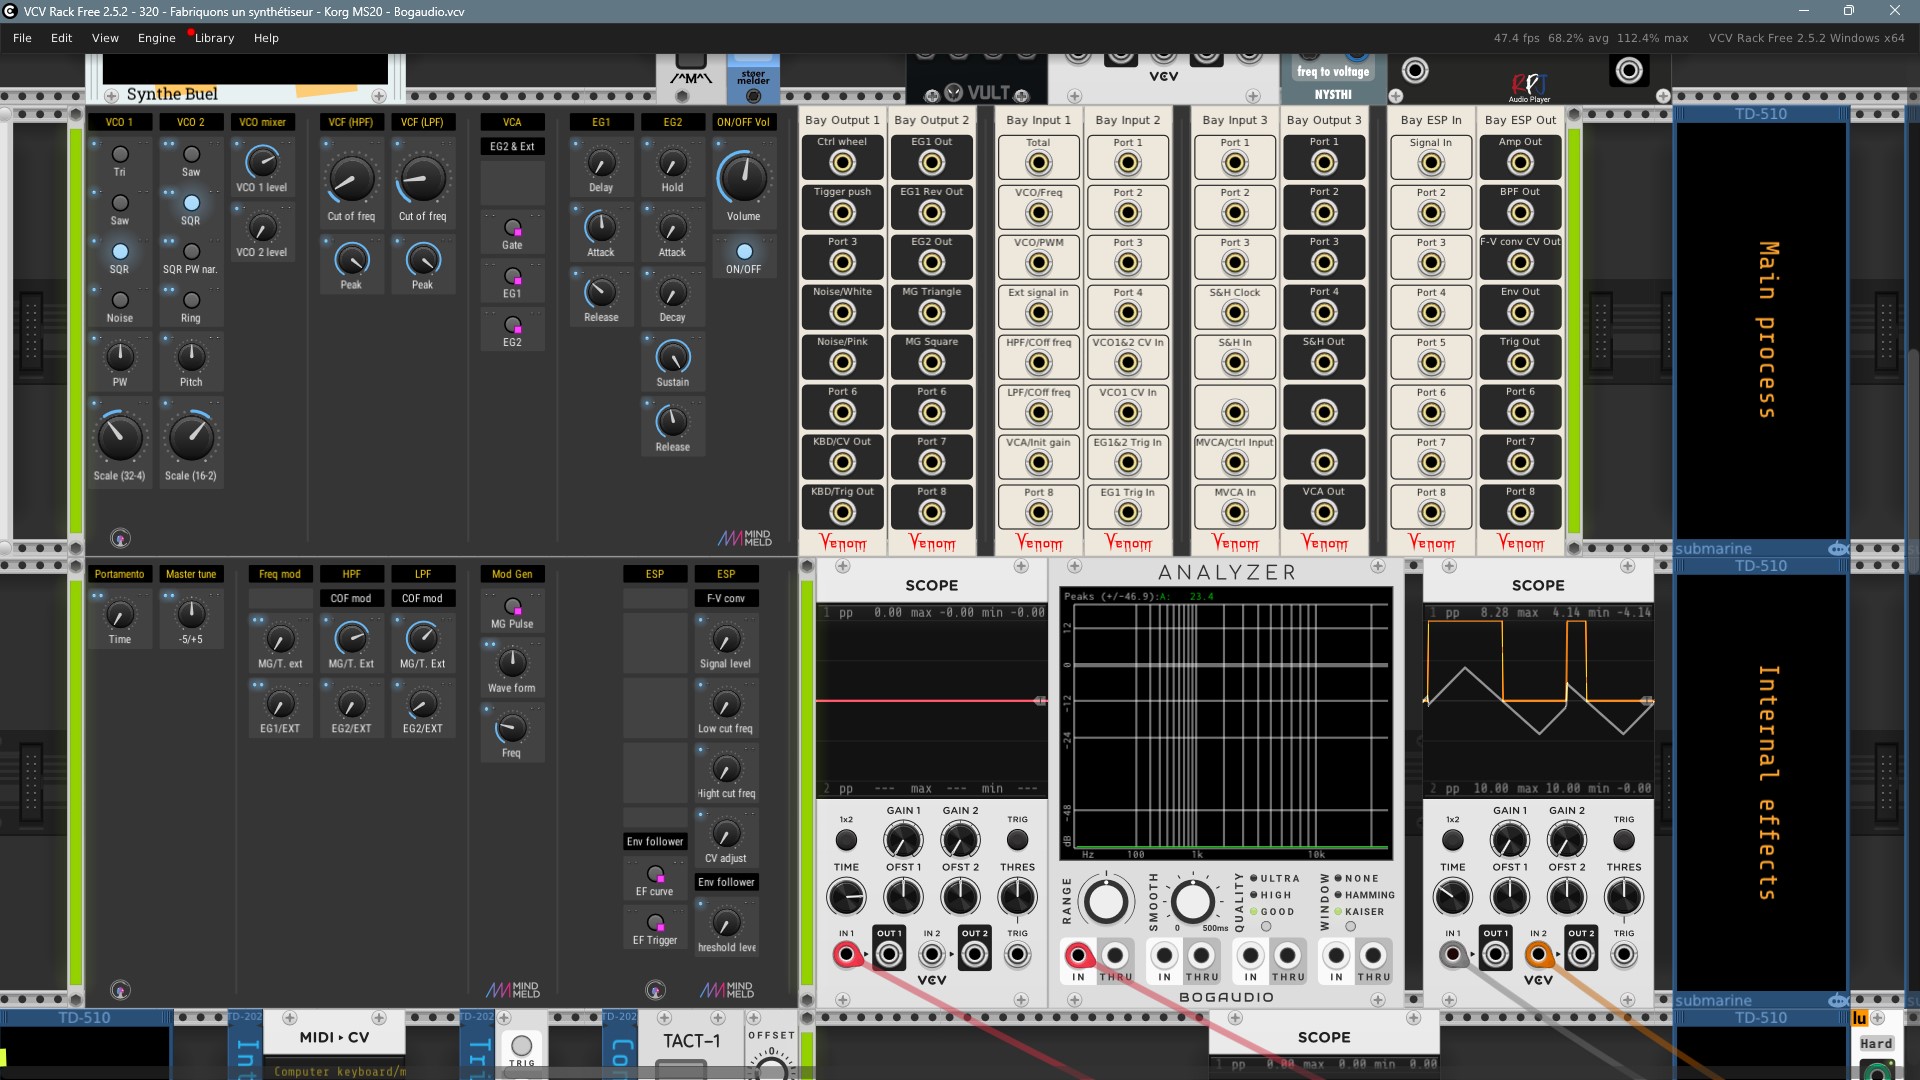Viewport: 1920px width, 1080px height.
Task: Click the EG1 Out jack in Bay Output 2
Action: [932, 163]
